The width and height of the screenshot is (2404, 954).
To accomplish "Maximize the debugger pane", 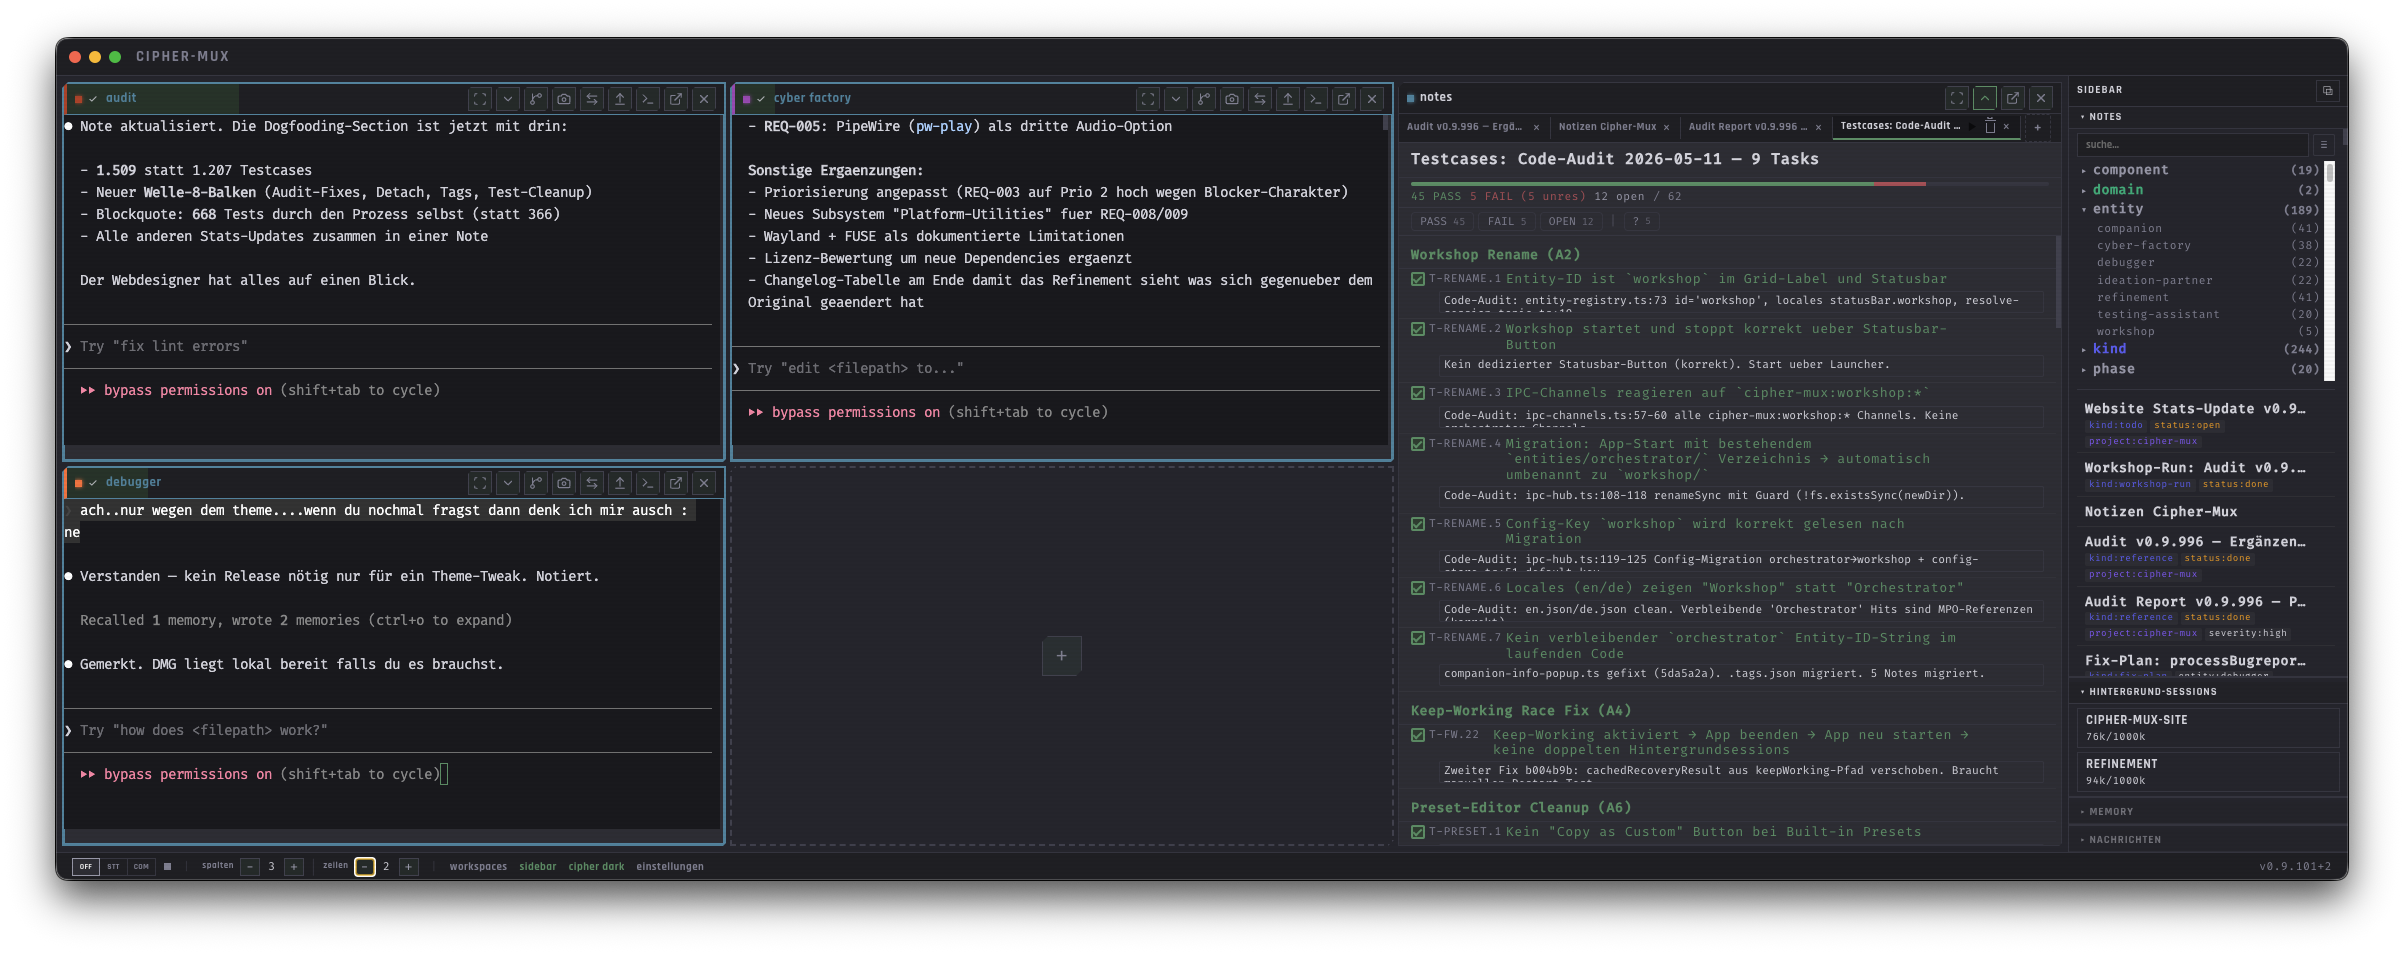I will pyautogui.click(x=480, y=483).
